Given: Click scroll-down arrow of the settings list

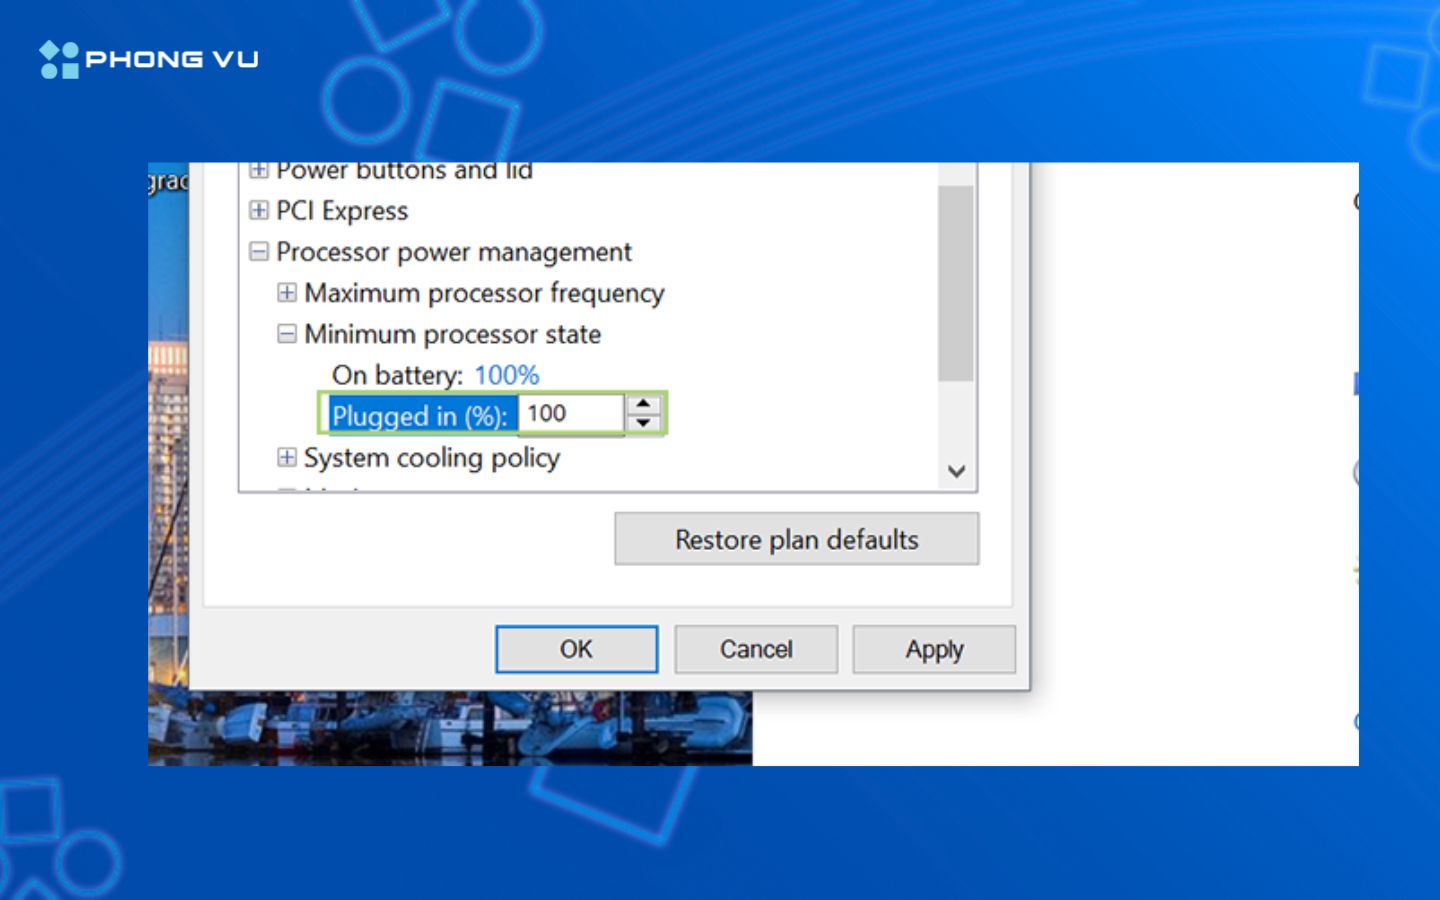Looking at the screenshot, I should pos(956,471).
